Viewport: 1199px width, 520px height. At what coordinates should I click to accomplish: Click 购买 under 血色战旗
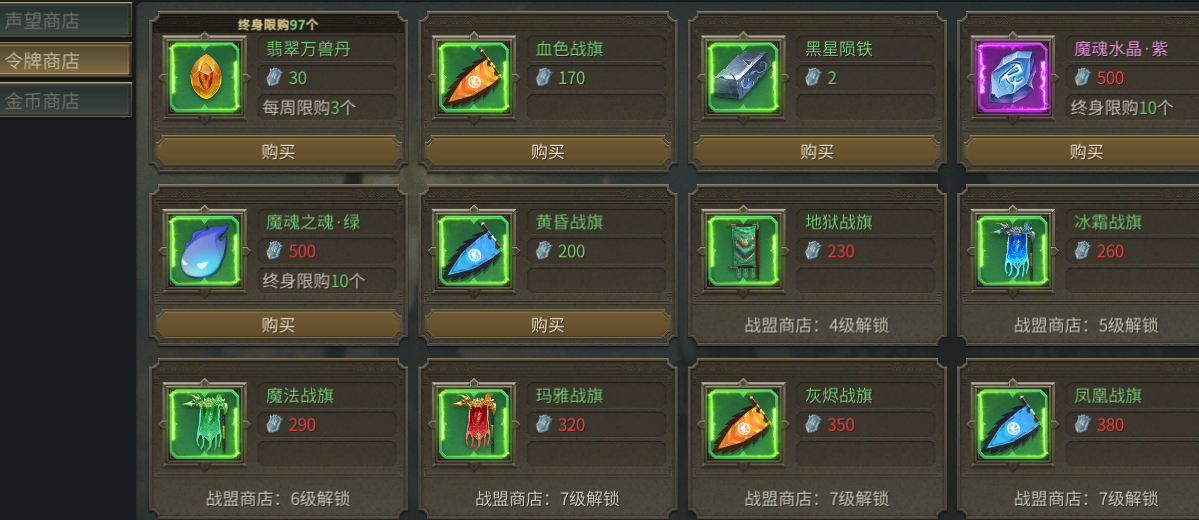[x=548, y=151]
